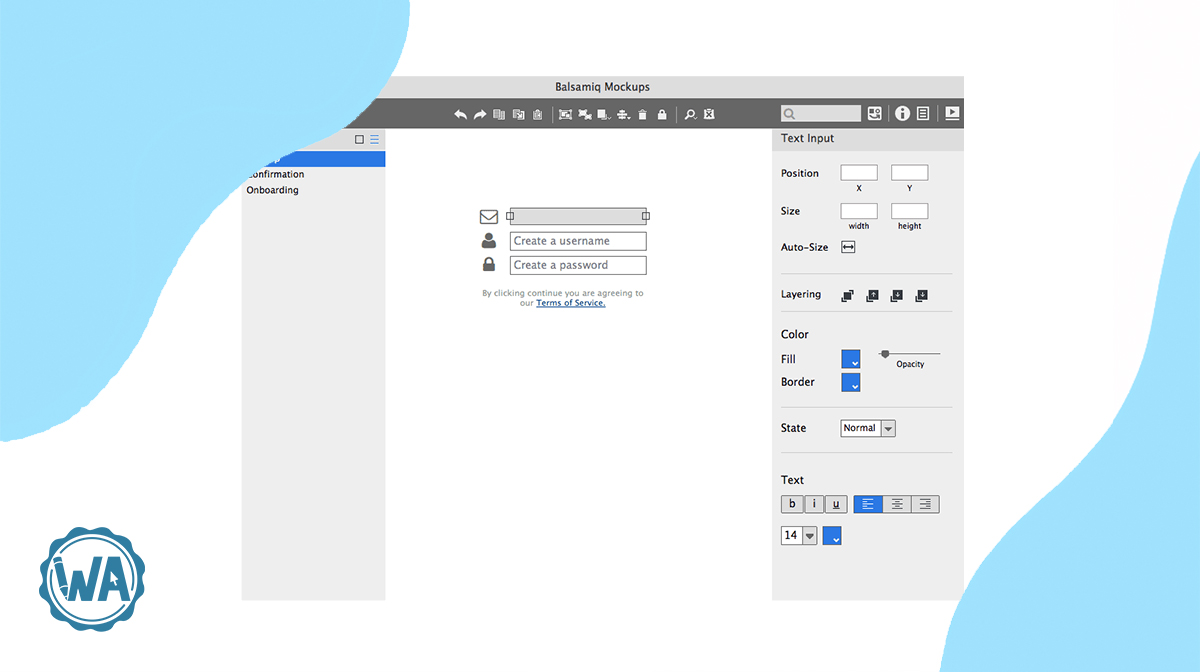The image size is (1200, 672).
Task: Select the Delete (trash) toolbar icon
Action: (x=642, y=114)
